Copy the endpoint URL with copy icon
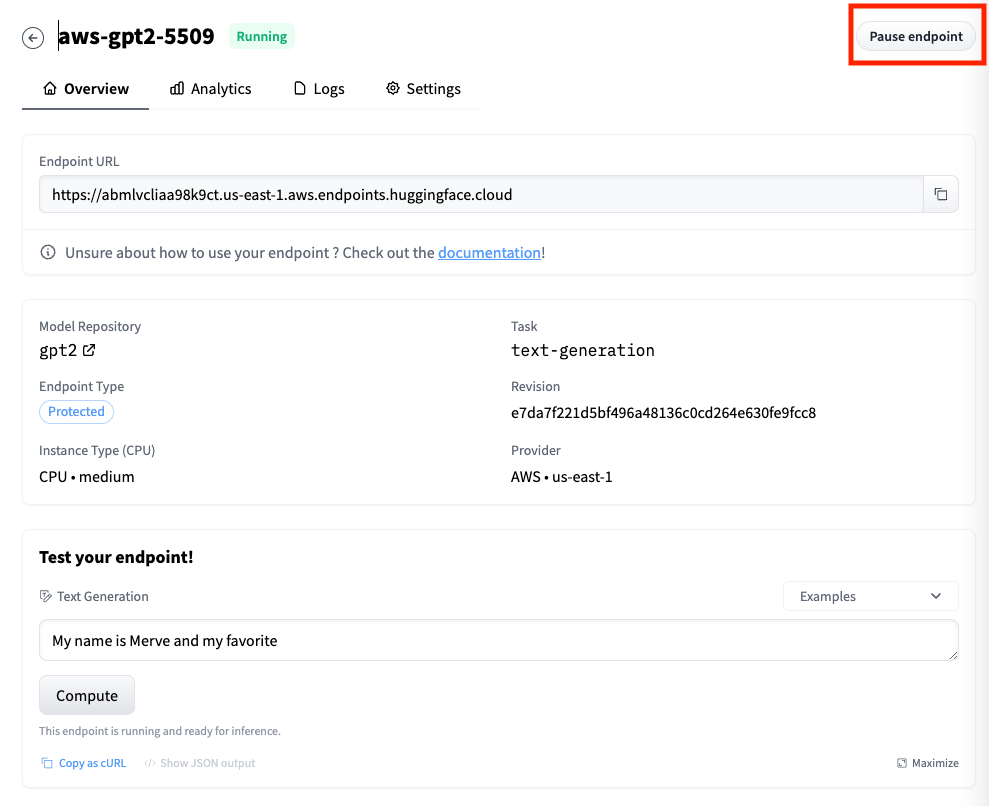989x806 pixels. pos(940,195)
